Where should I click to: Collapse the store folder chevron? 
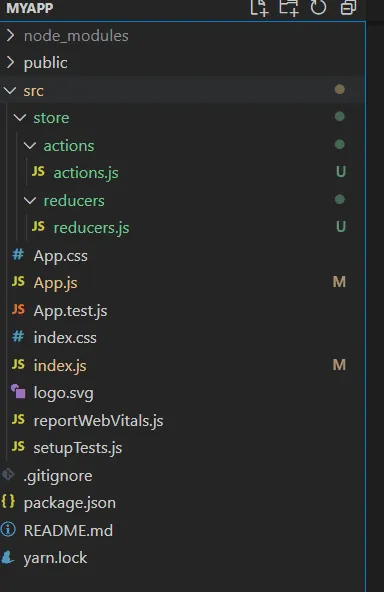tap(20, 118)
